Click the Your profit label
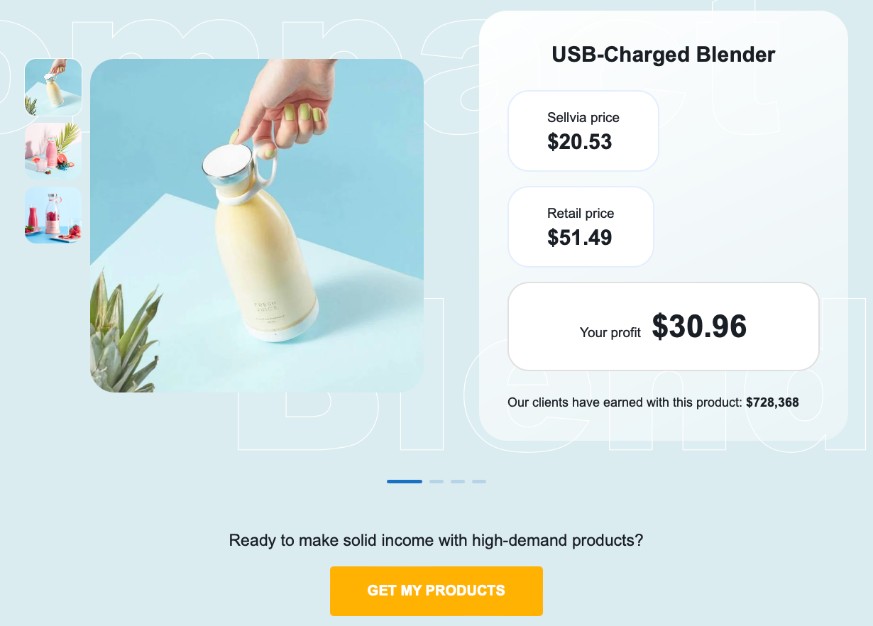The image size is (873, 626). (610, 333)
